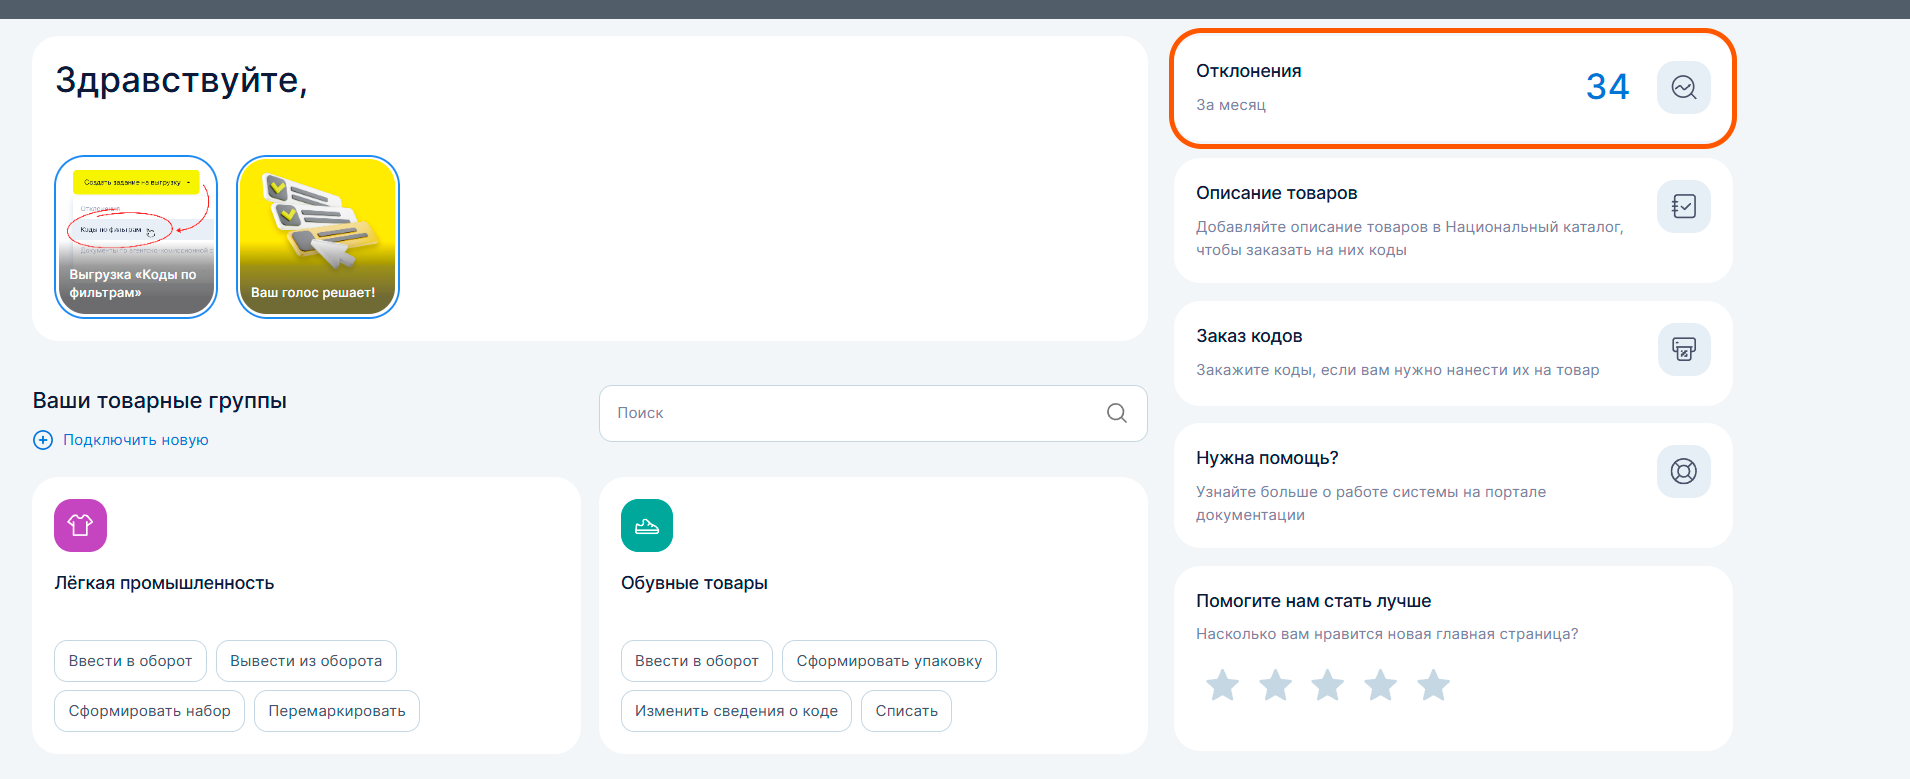This screenshot has width=1910, height=779.
Task: Click the За месяц label
Action: pos(1231,105)
